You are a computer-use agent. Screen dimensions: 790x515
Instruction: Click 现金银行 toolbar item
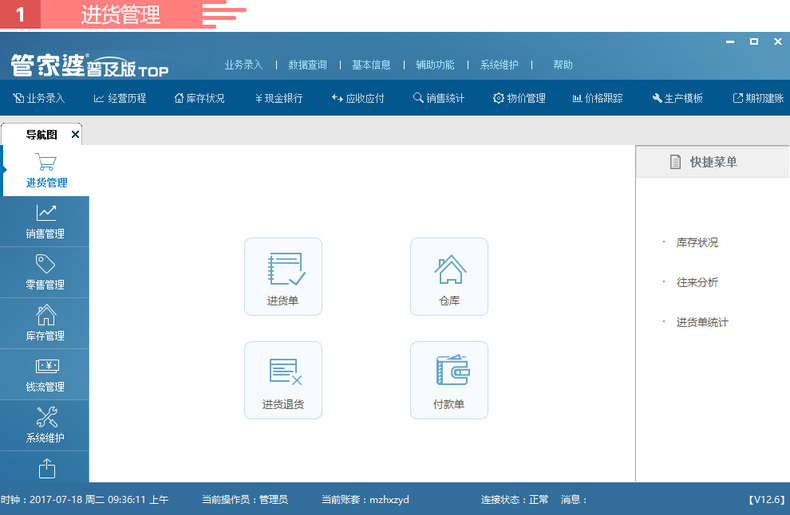[x=279, y=98]
